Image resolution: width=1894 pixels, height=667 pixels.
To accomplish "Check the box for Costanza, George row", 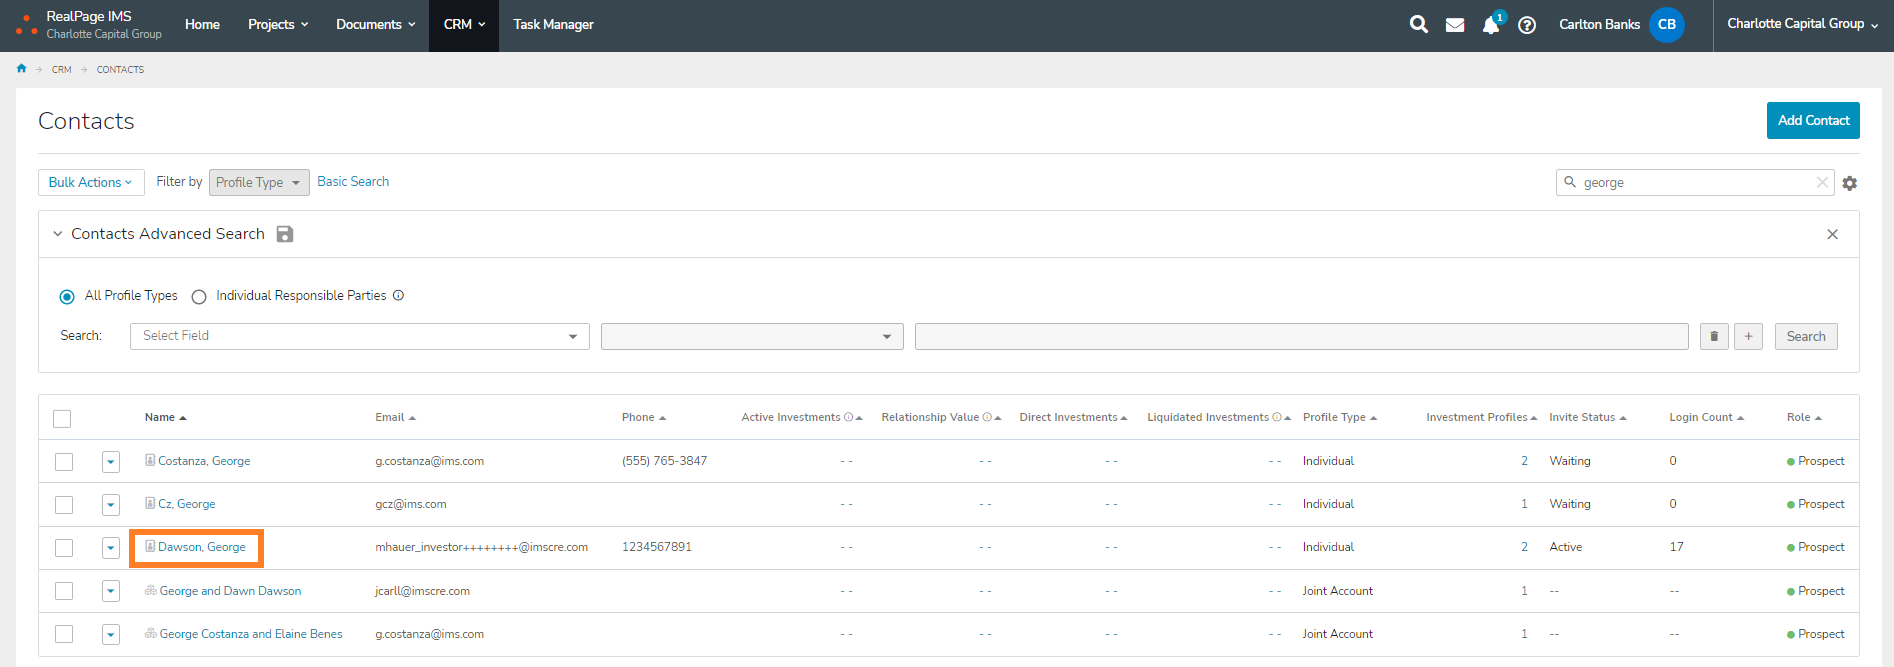I will (x=64, y=462).
